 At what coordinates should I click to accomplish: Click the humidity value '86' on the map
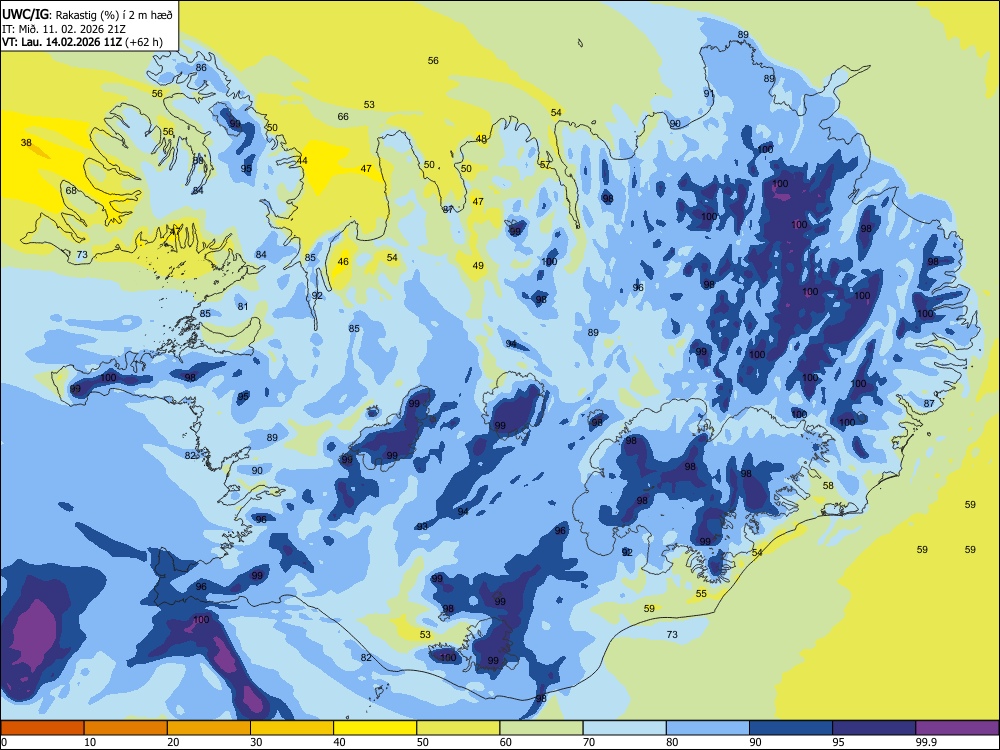pos(201,68)
